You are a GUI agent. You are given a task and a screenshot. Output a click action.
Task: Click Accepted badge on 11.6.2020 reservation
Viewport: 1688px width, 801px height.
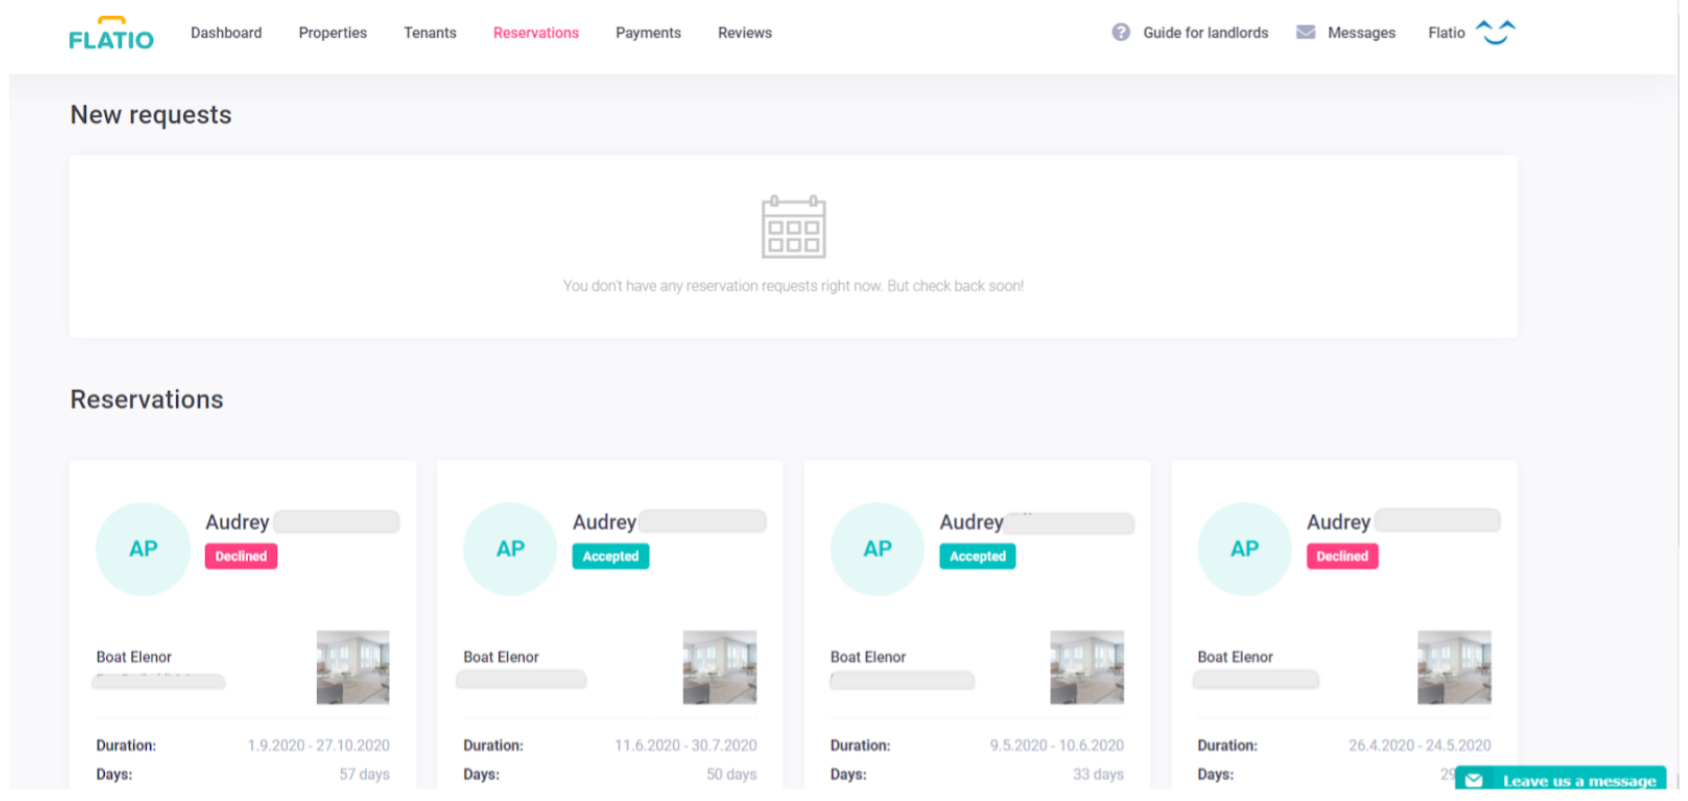point(610,556)
